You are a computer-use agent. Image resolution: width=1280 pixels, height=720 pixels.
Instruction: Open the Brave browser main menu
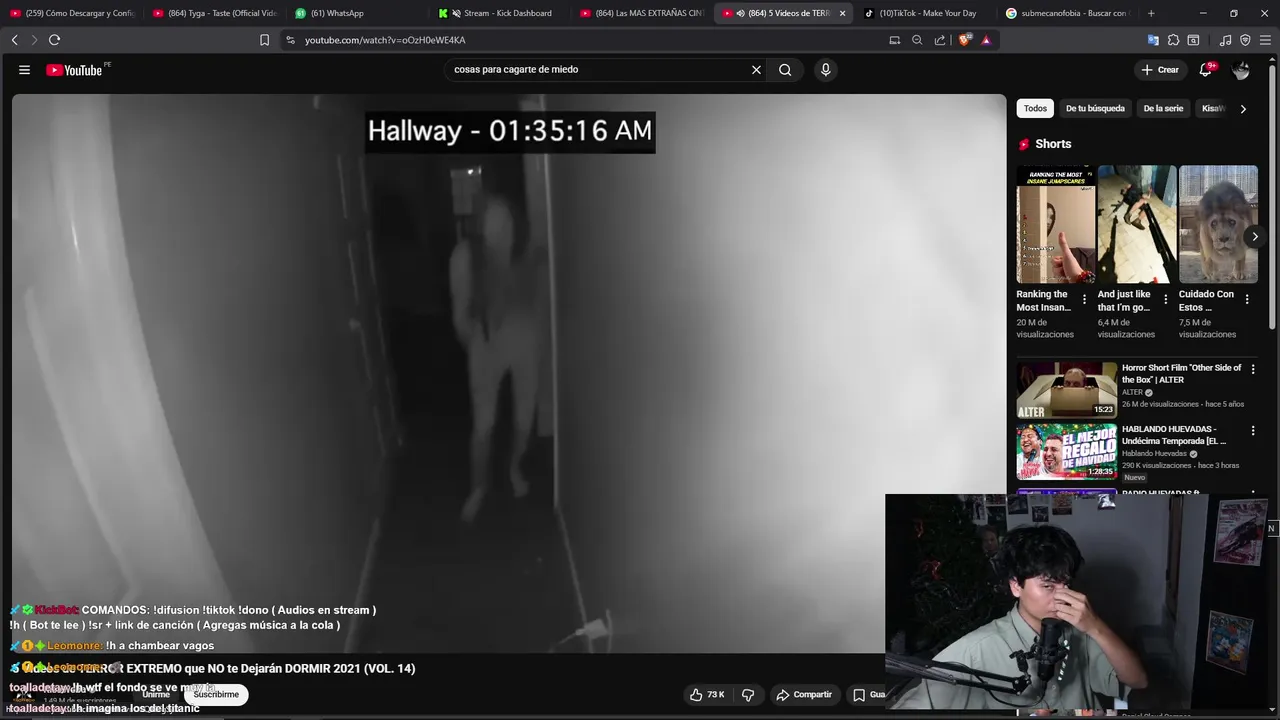(1266, 40)
